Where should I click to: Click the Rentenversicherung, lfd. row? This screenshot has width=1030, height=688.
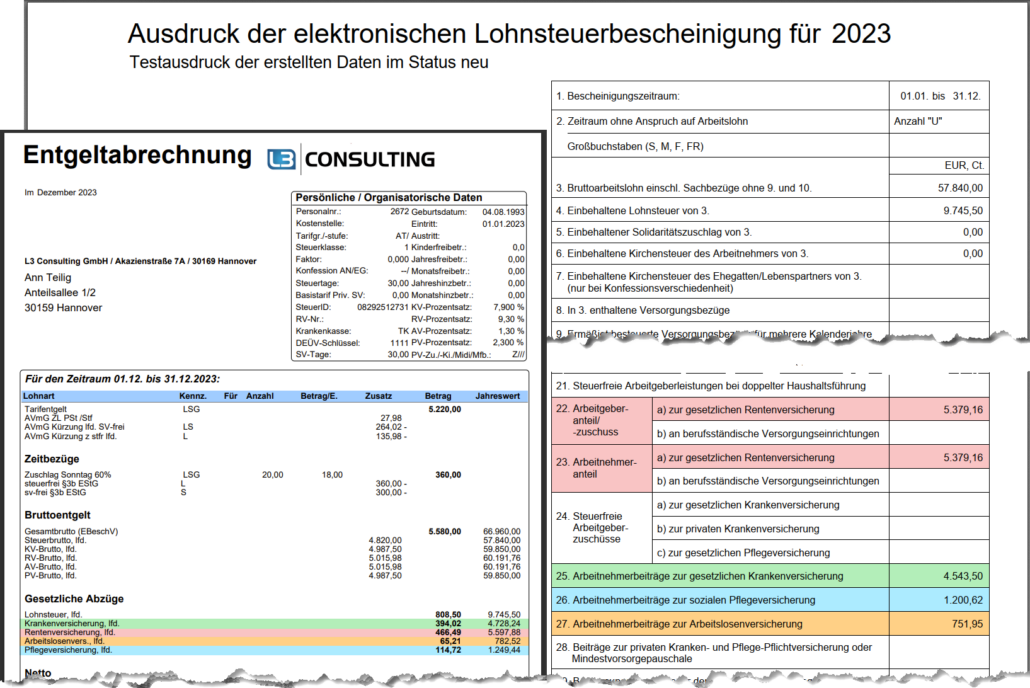click(x=200, y=631)
